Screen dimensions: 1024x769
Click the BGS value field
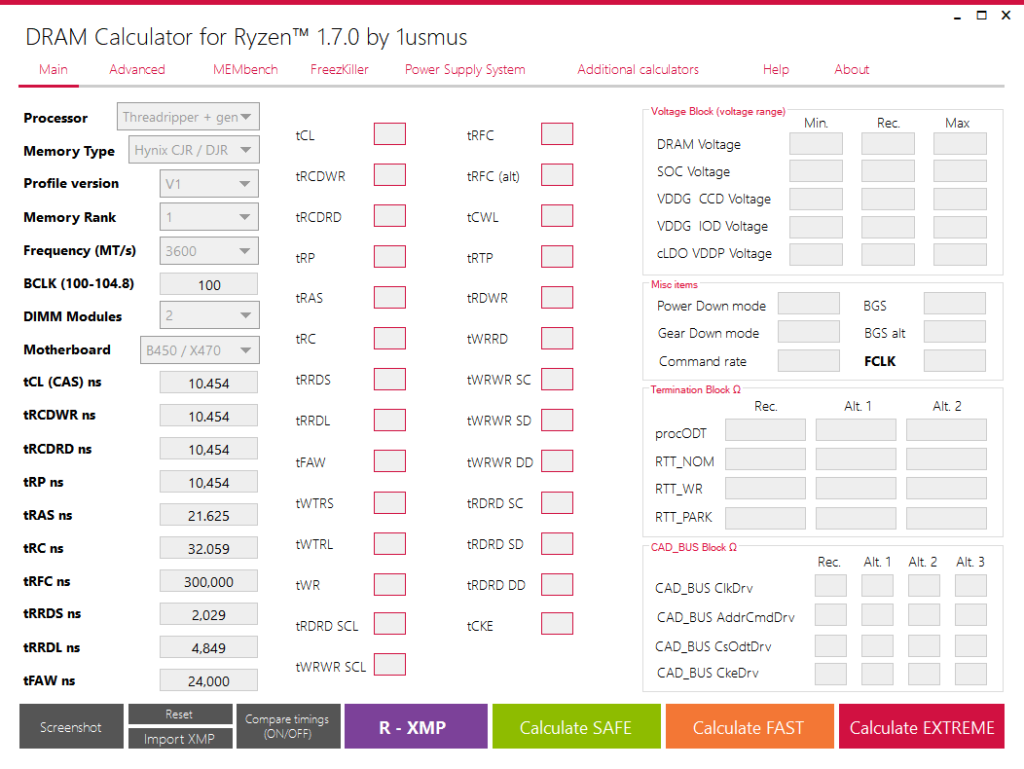(x=955, y=304)
